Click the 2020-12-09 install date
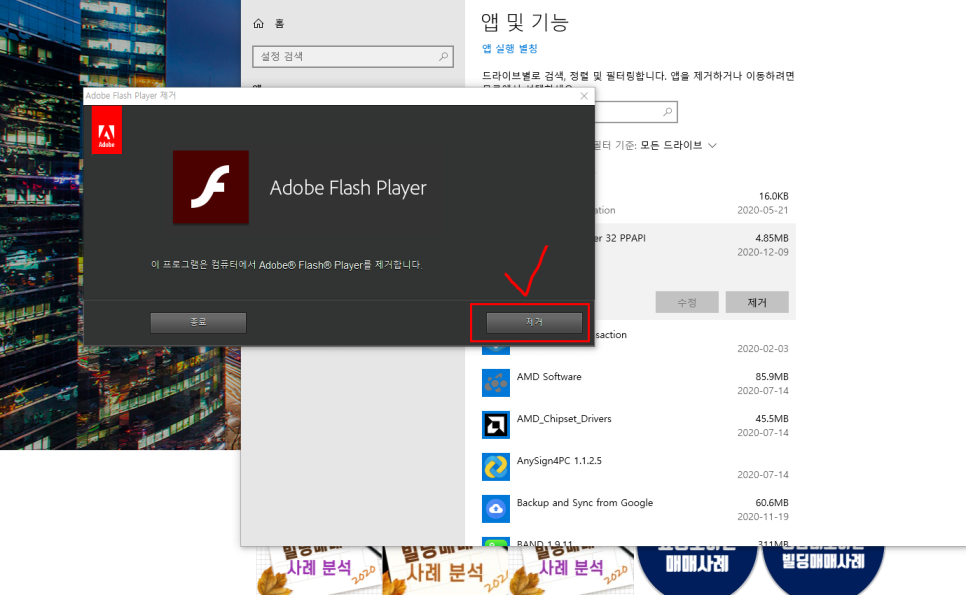The height and width of the screenshot is (595, 966). [x=763, y=252]
